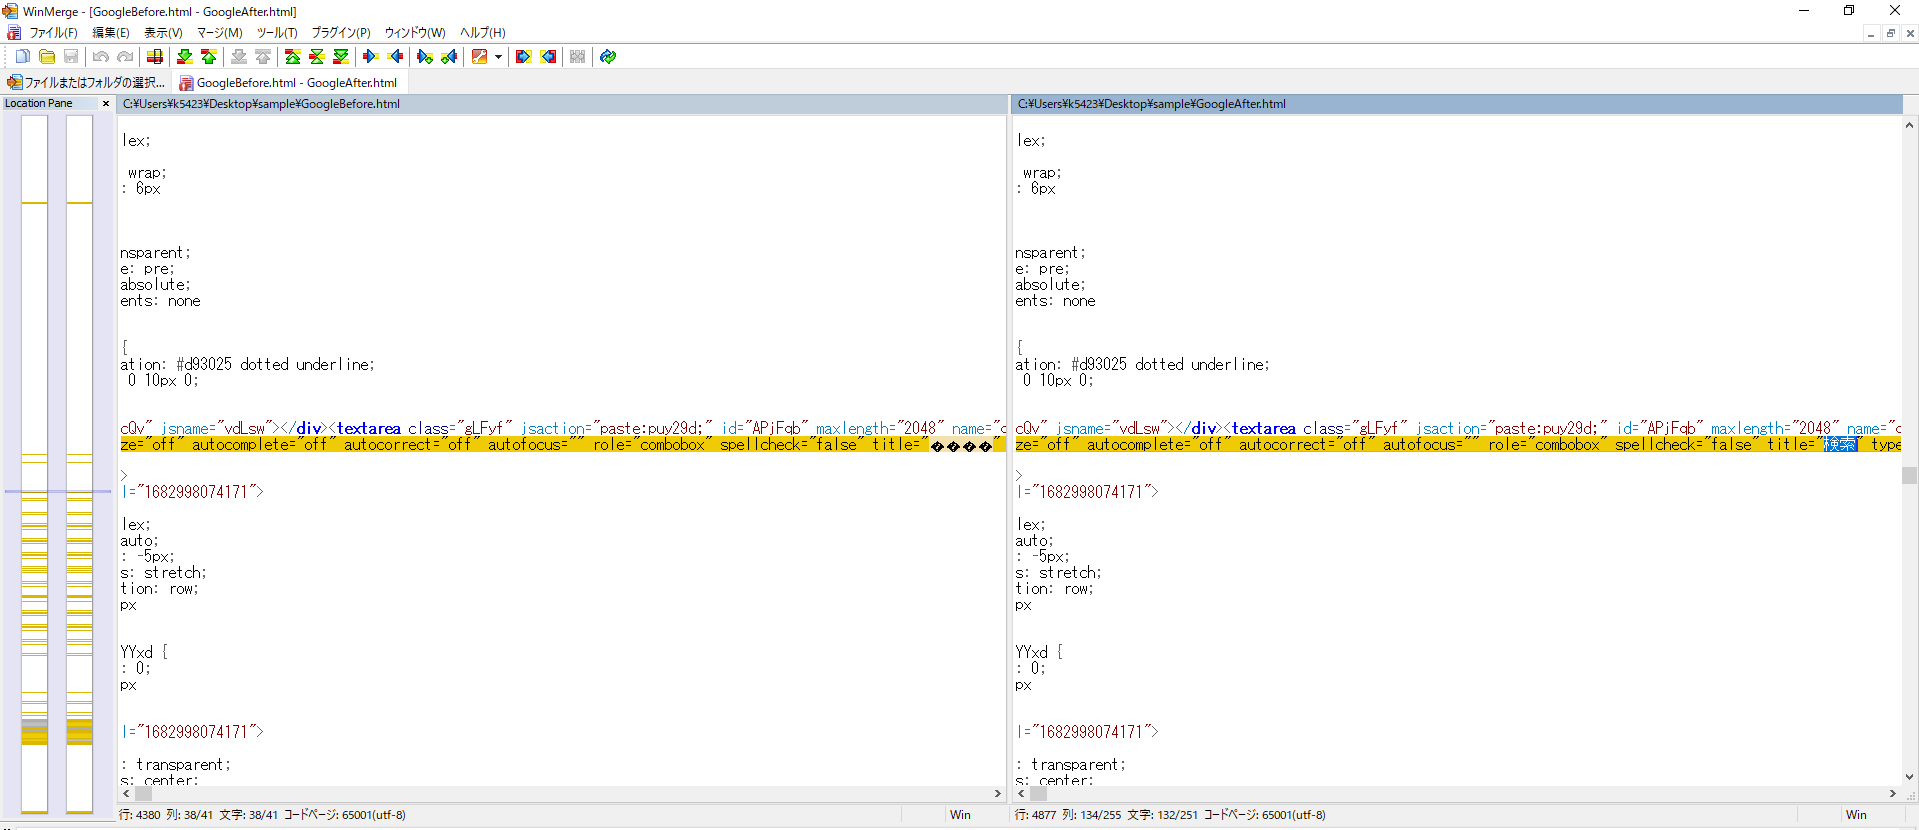Open the options wrench dropdown arrow
The image size is (1919, 830).
pyautogui.click(x=498, y=57)
